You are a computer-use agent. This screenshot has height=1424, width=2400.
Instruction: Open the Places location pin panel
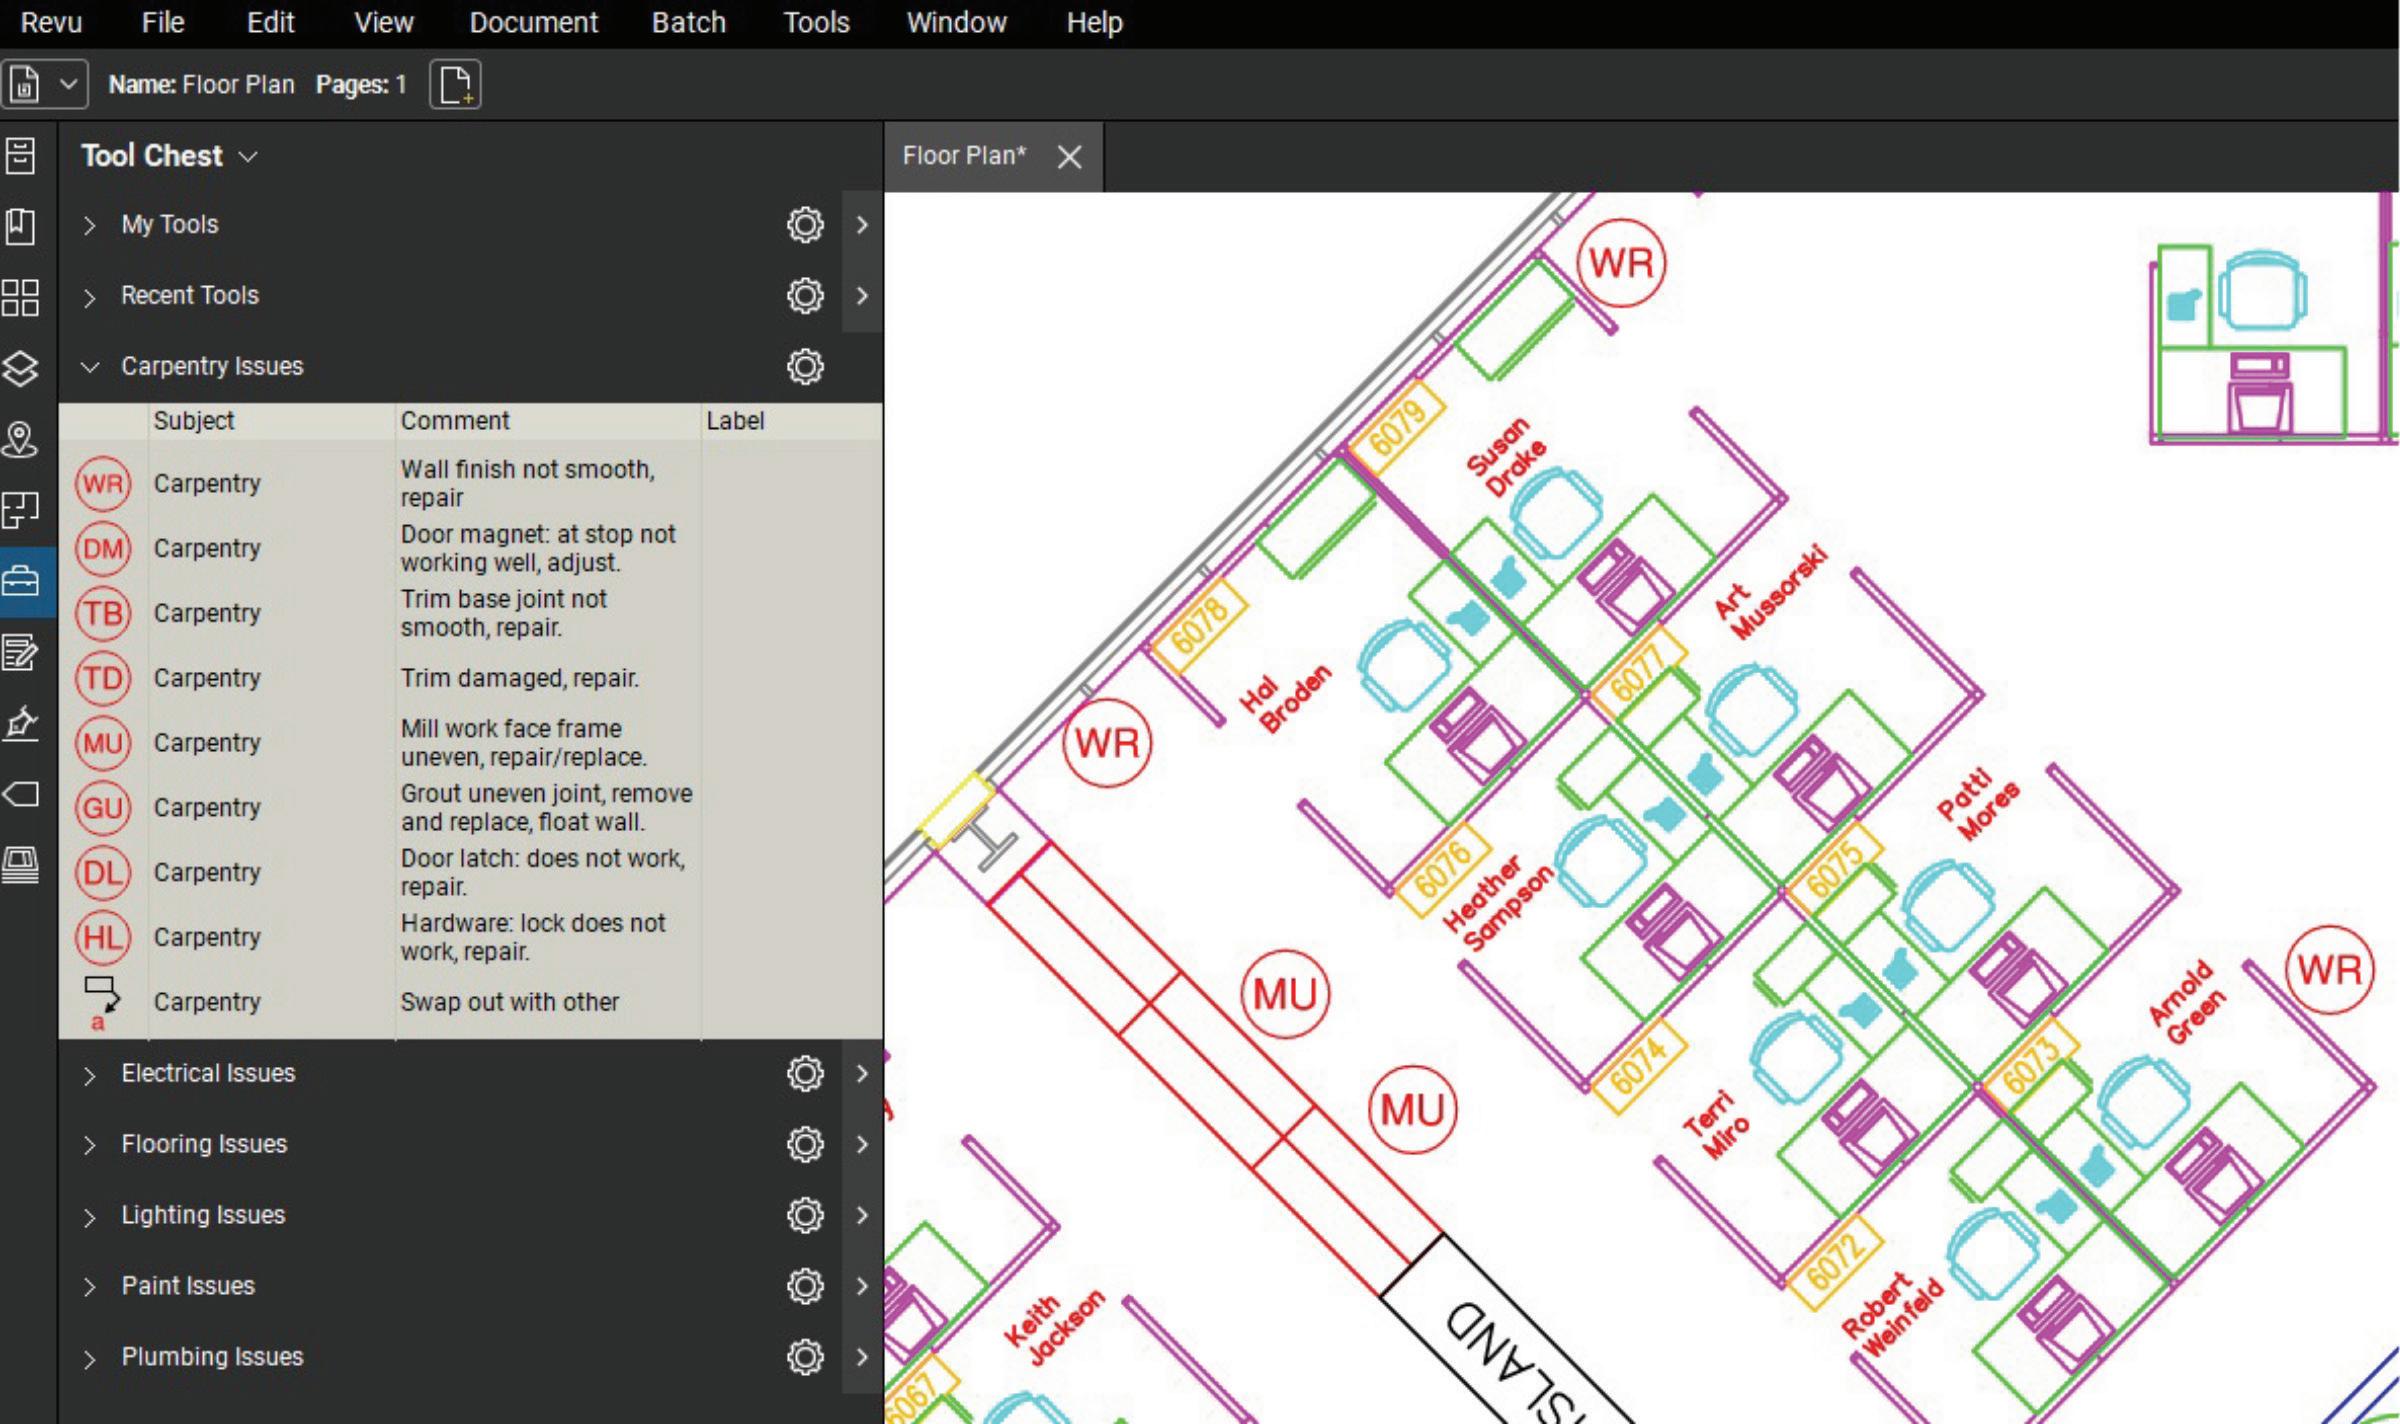[x=21, y=439]
